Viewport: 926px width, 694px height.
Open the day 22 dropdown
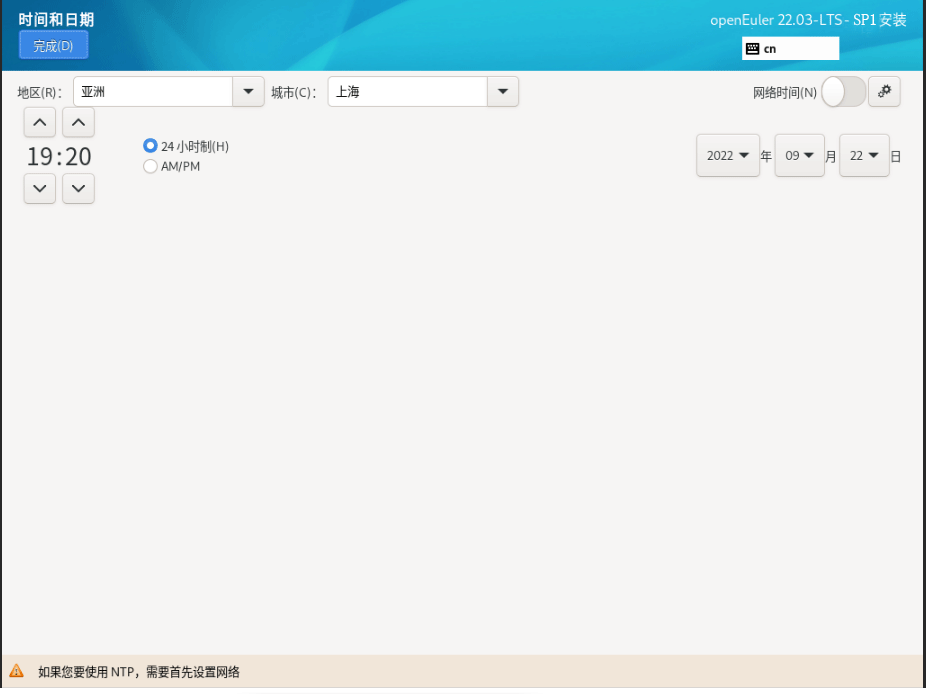864,156
